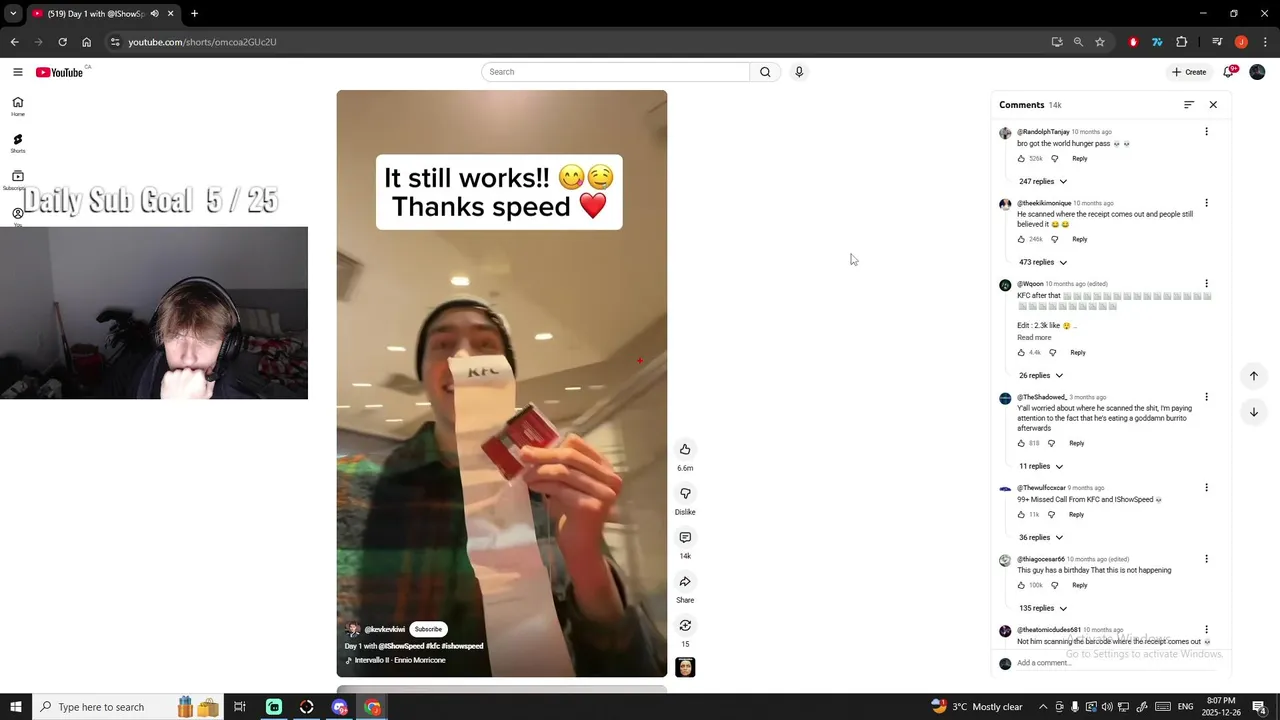Open the YouTube guide hamburger menu
This screenshot has width=1280, height=720.
point(18,72)
